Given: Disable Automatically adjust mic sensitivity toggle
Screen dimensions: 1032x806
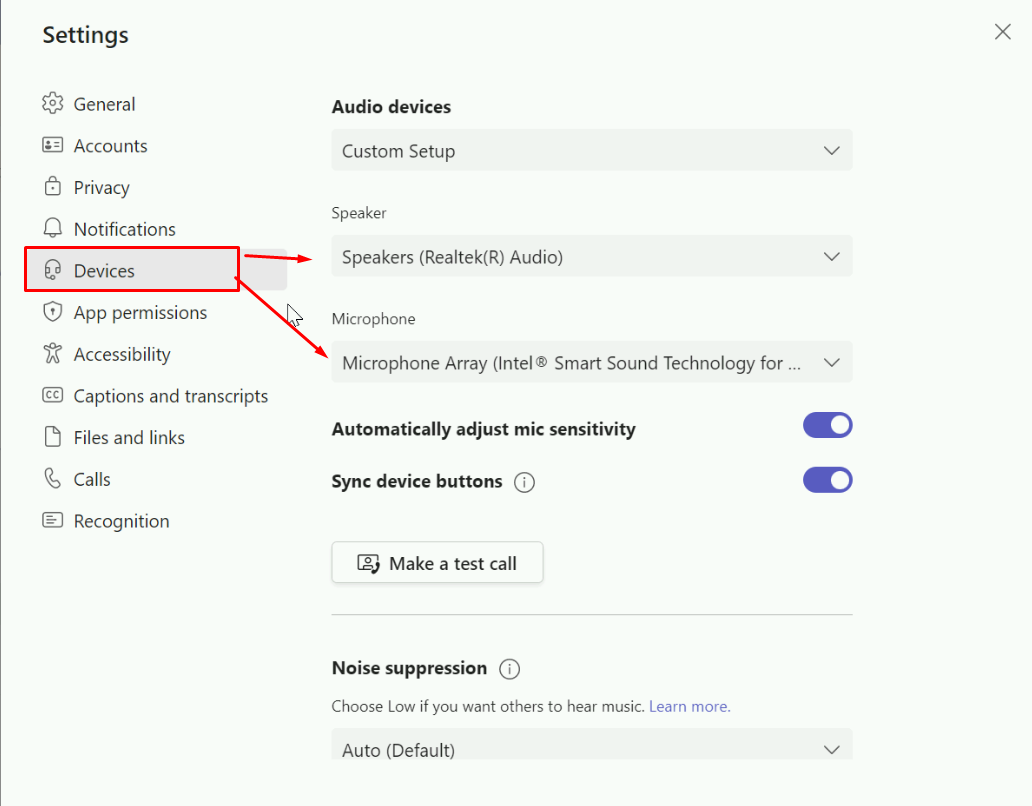Looking at the screenshot, I should 827,426.
